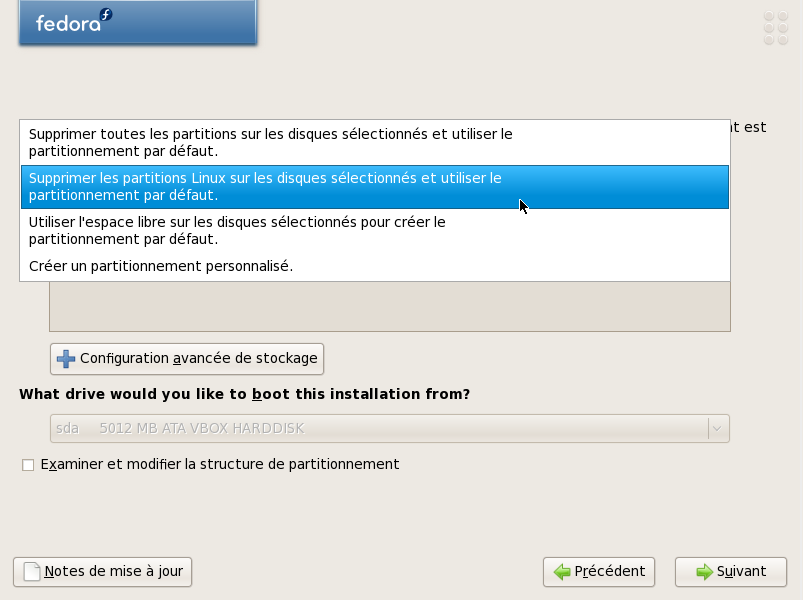Open Notes de mise à jour
This screenshot has width=803, height=600.
pyautogui.click(x=102, y=572)
